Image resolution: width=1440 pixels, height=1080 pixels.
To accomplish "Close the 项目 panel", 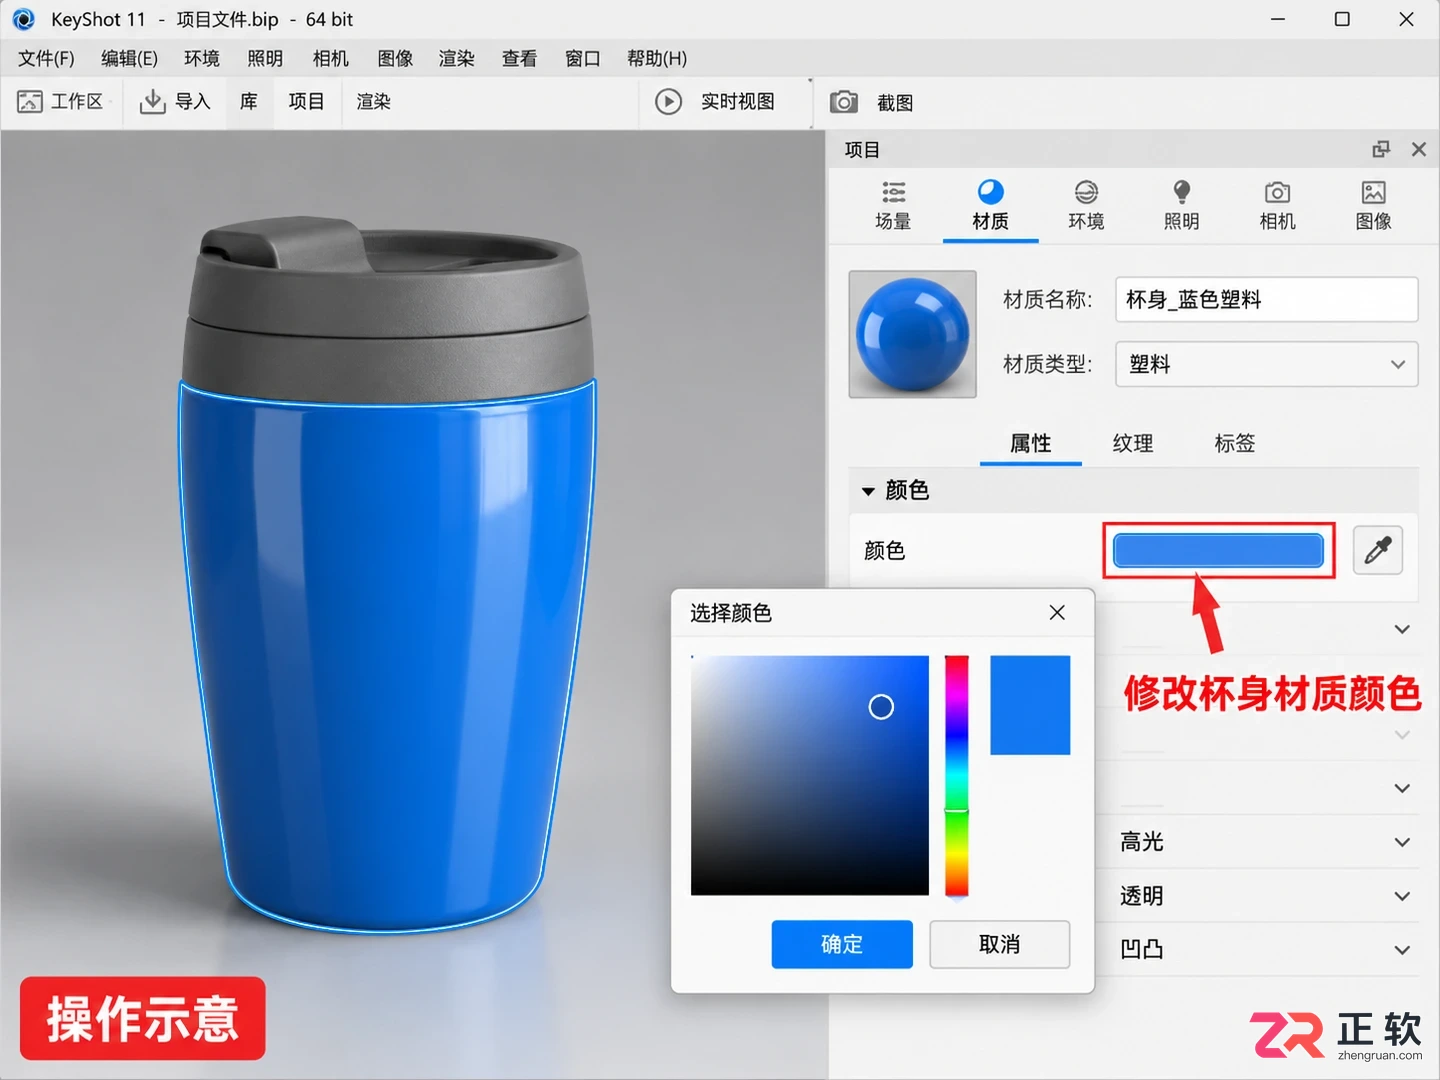I will coord(1418,149).
